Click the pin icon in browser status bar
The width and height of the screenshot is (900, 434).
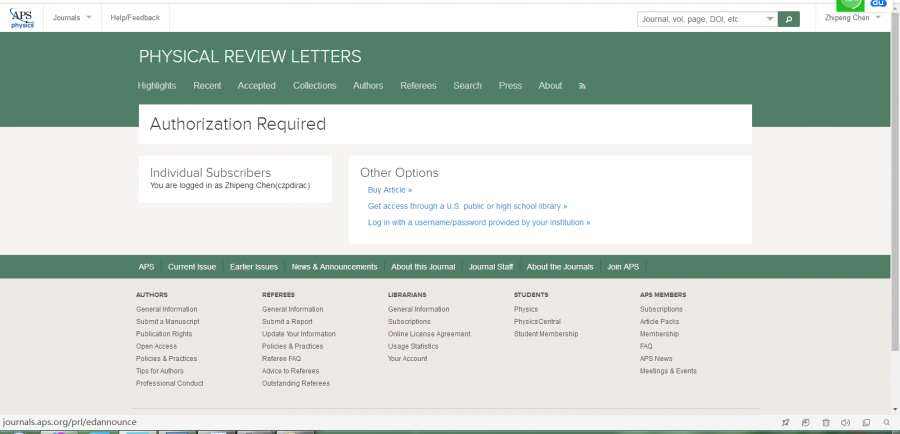pyautogui.click(x=785, y=423)
